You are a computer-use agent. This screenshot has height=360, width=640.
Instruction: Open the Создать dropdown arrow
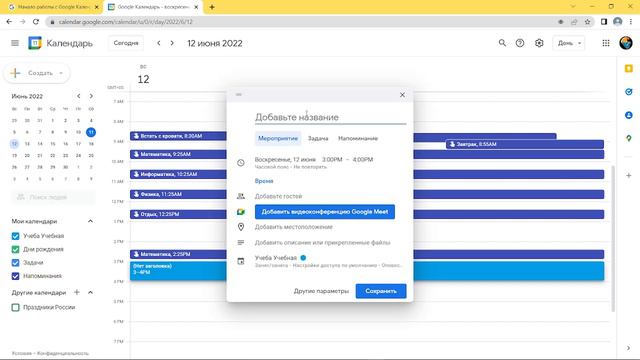pos(61,73)
